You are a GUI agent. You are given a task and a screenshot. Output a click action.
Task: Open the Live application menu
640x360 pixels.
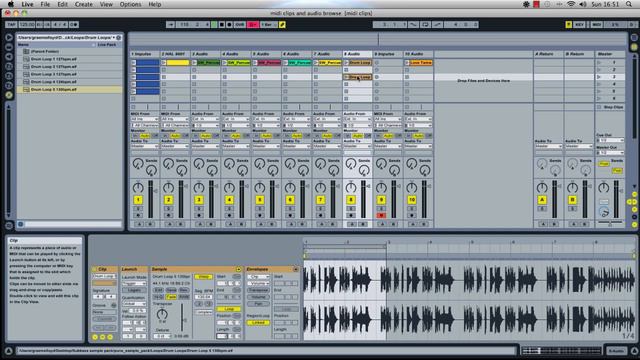coord(27,4)
